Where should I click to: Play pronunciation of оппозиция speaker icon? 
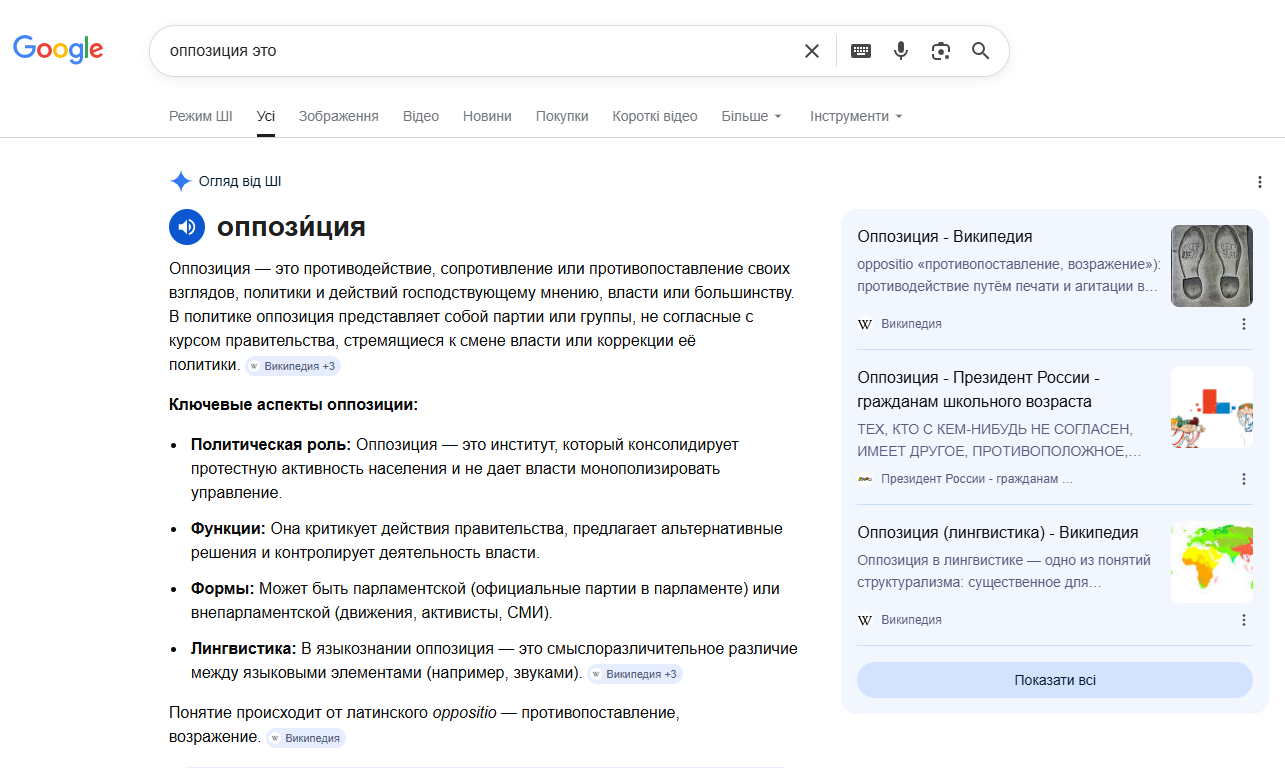pos(187,227)
